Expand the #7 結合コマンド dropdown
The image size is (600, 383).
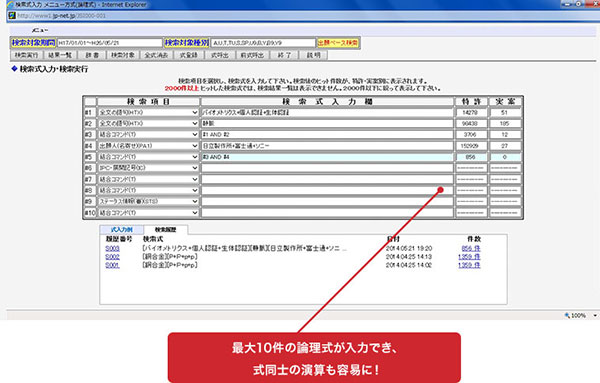click(x=194, y=179)
